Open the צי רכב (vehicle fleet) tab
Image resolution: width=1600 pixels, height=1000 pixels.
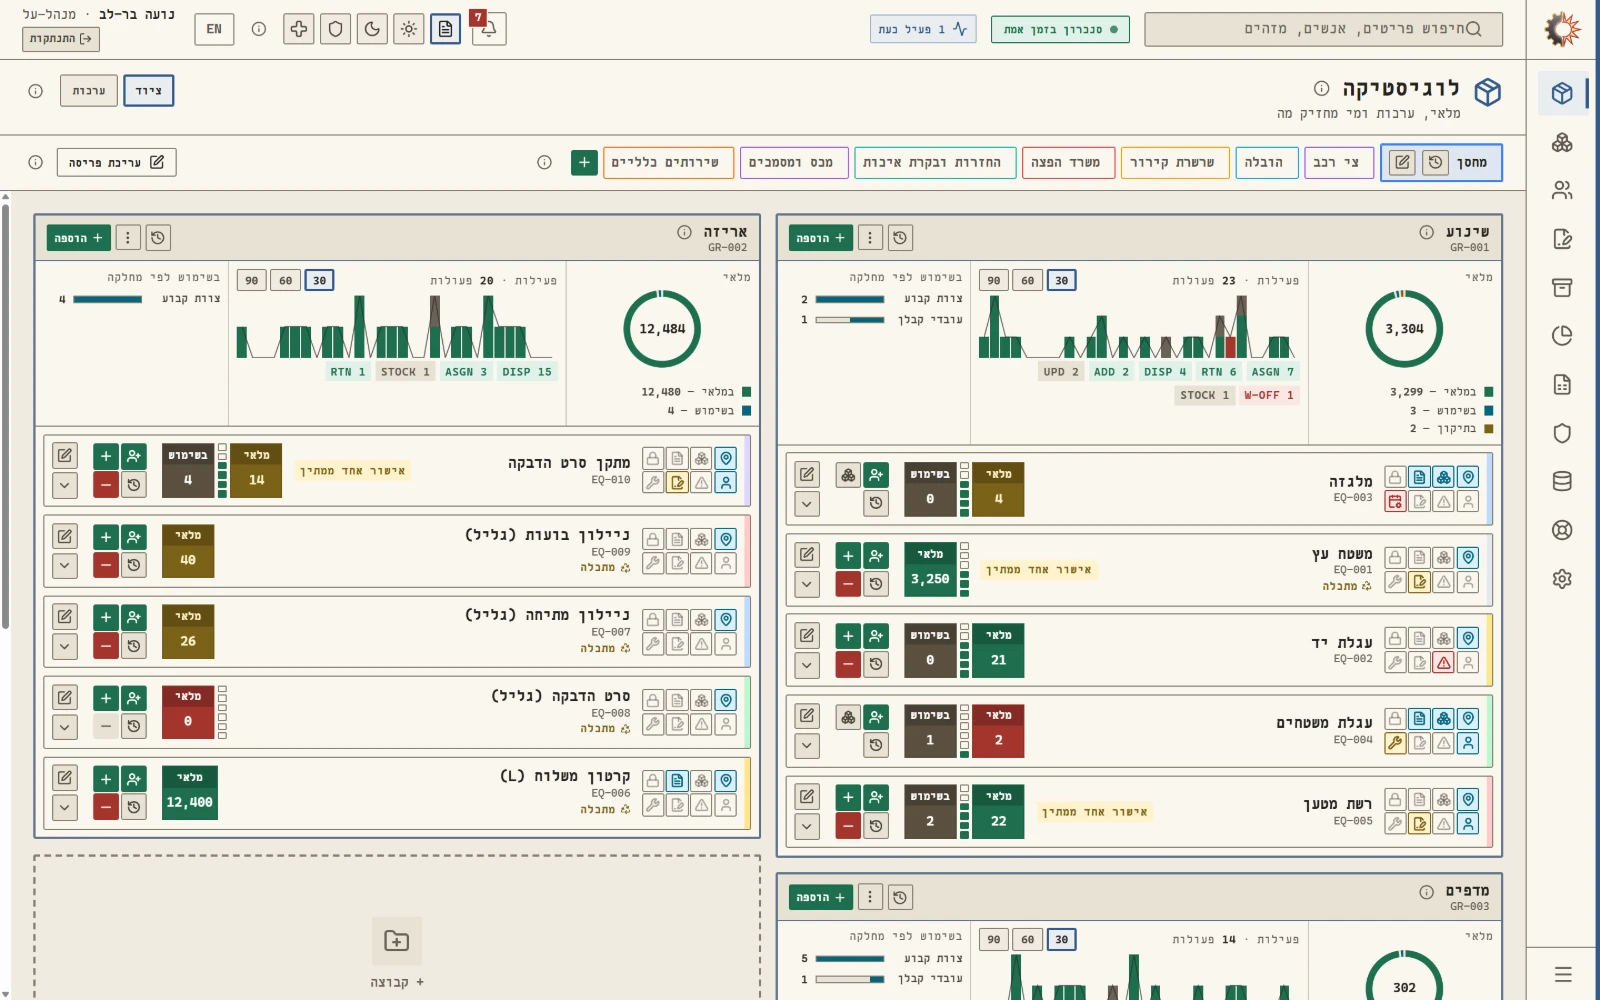coord(1338,162)
